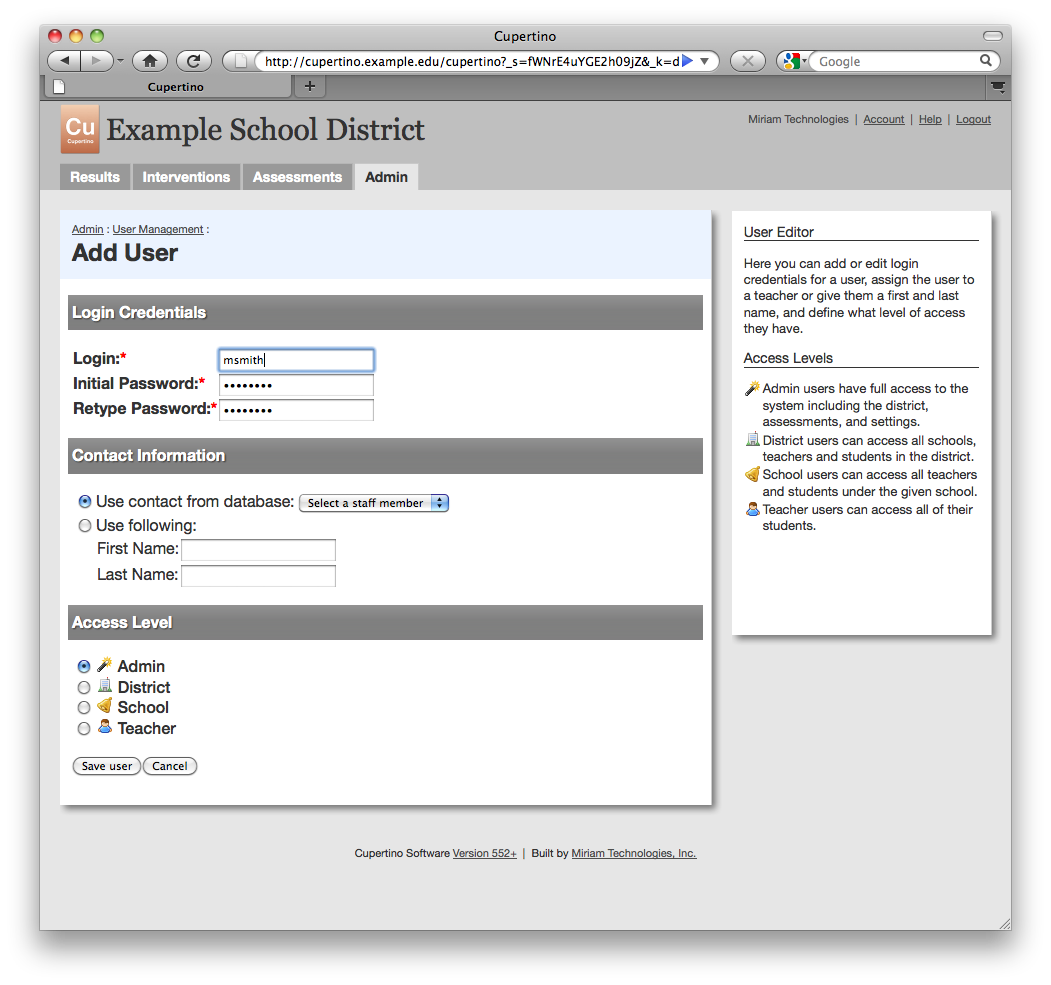Click the browser Home button
The width and height of the screenshot is (1051, 985).
coord(150,61)
